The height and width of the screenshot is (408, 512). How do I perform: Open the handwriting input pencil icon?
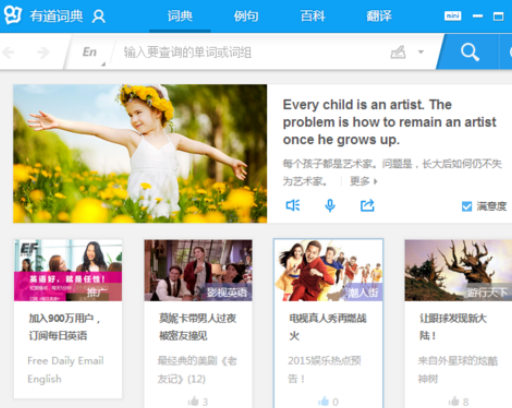click(x=398, y=52)
